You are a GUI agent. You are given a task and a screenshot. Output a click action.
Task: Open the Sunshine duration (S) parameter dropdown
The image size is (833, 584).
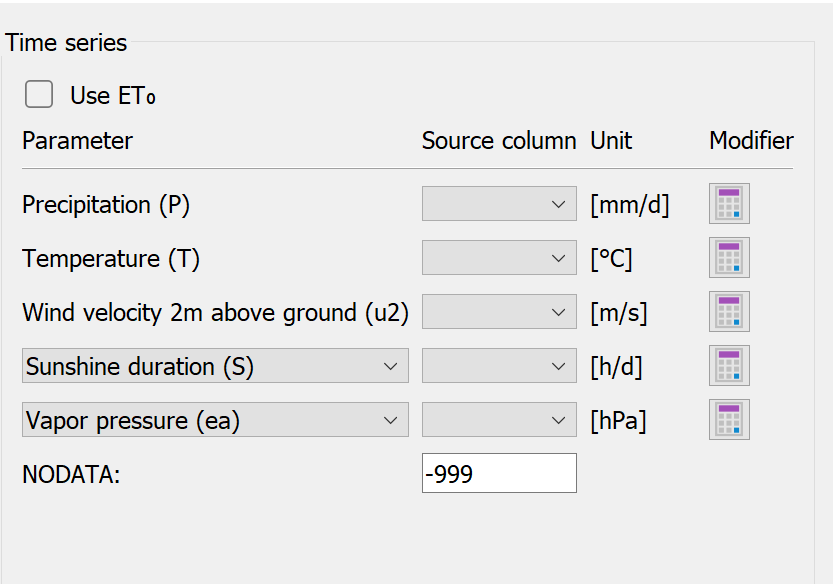[215, 366]
